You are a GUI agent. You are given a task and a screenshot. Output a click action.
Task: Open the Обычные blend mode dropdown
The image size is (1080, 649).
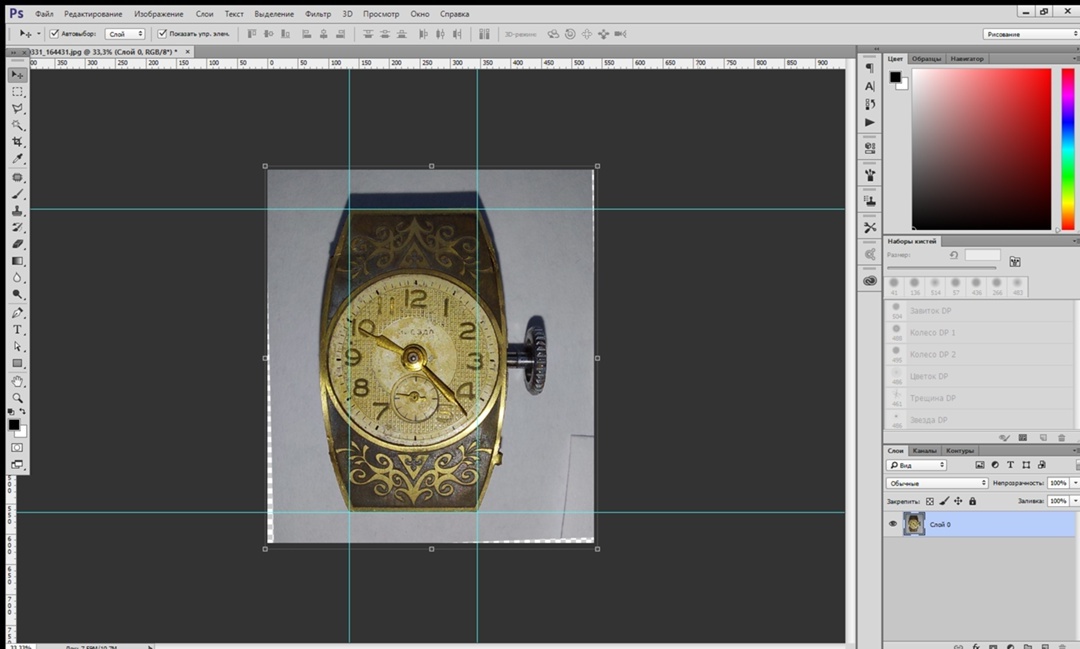click(x=937, y=483)
